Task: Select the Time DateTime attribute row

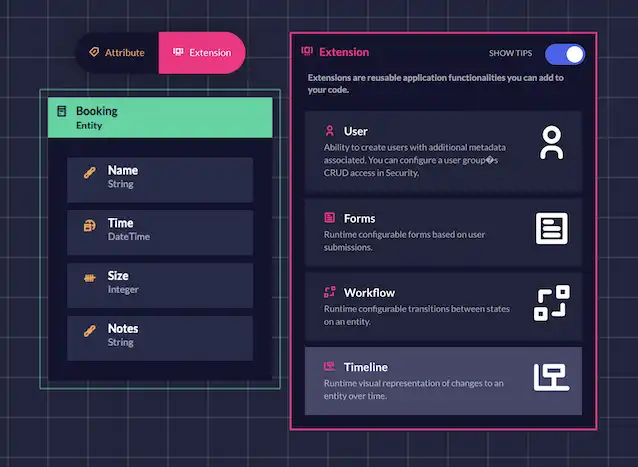Action: (160, 229)
